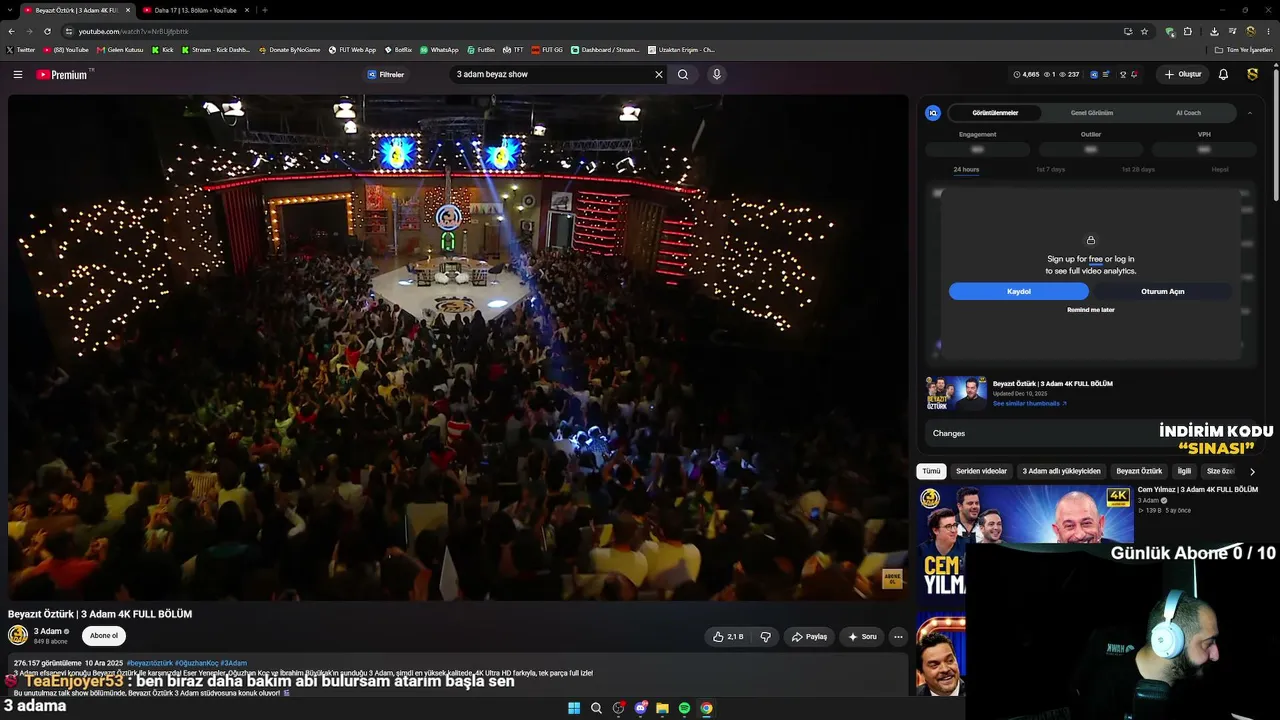Click the search magnifier button
Viewport: 1280px width, 720px height.
coord(683,74)
